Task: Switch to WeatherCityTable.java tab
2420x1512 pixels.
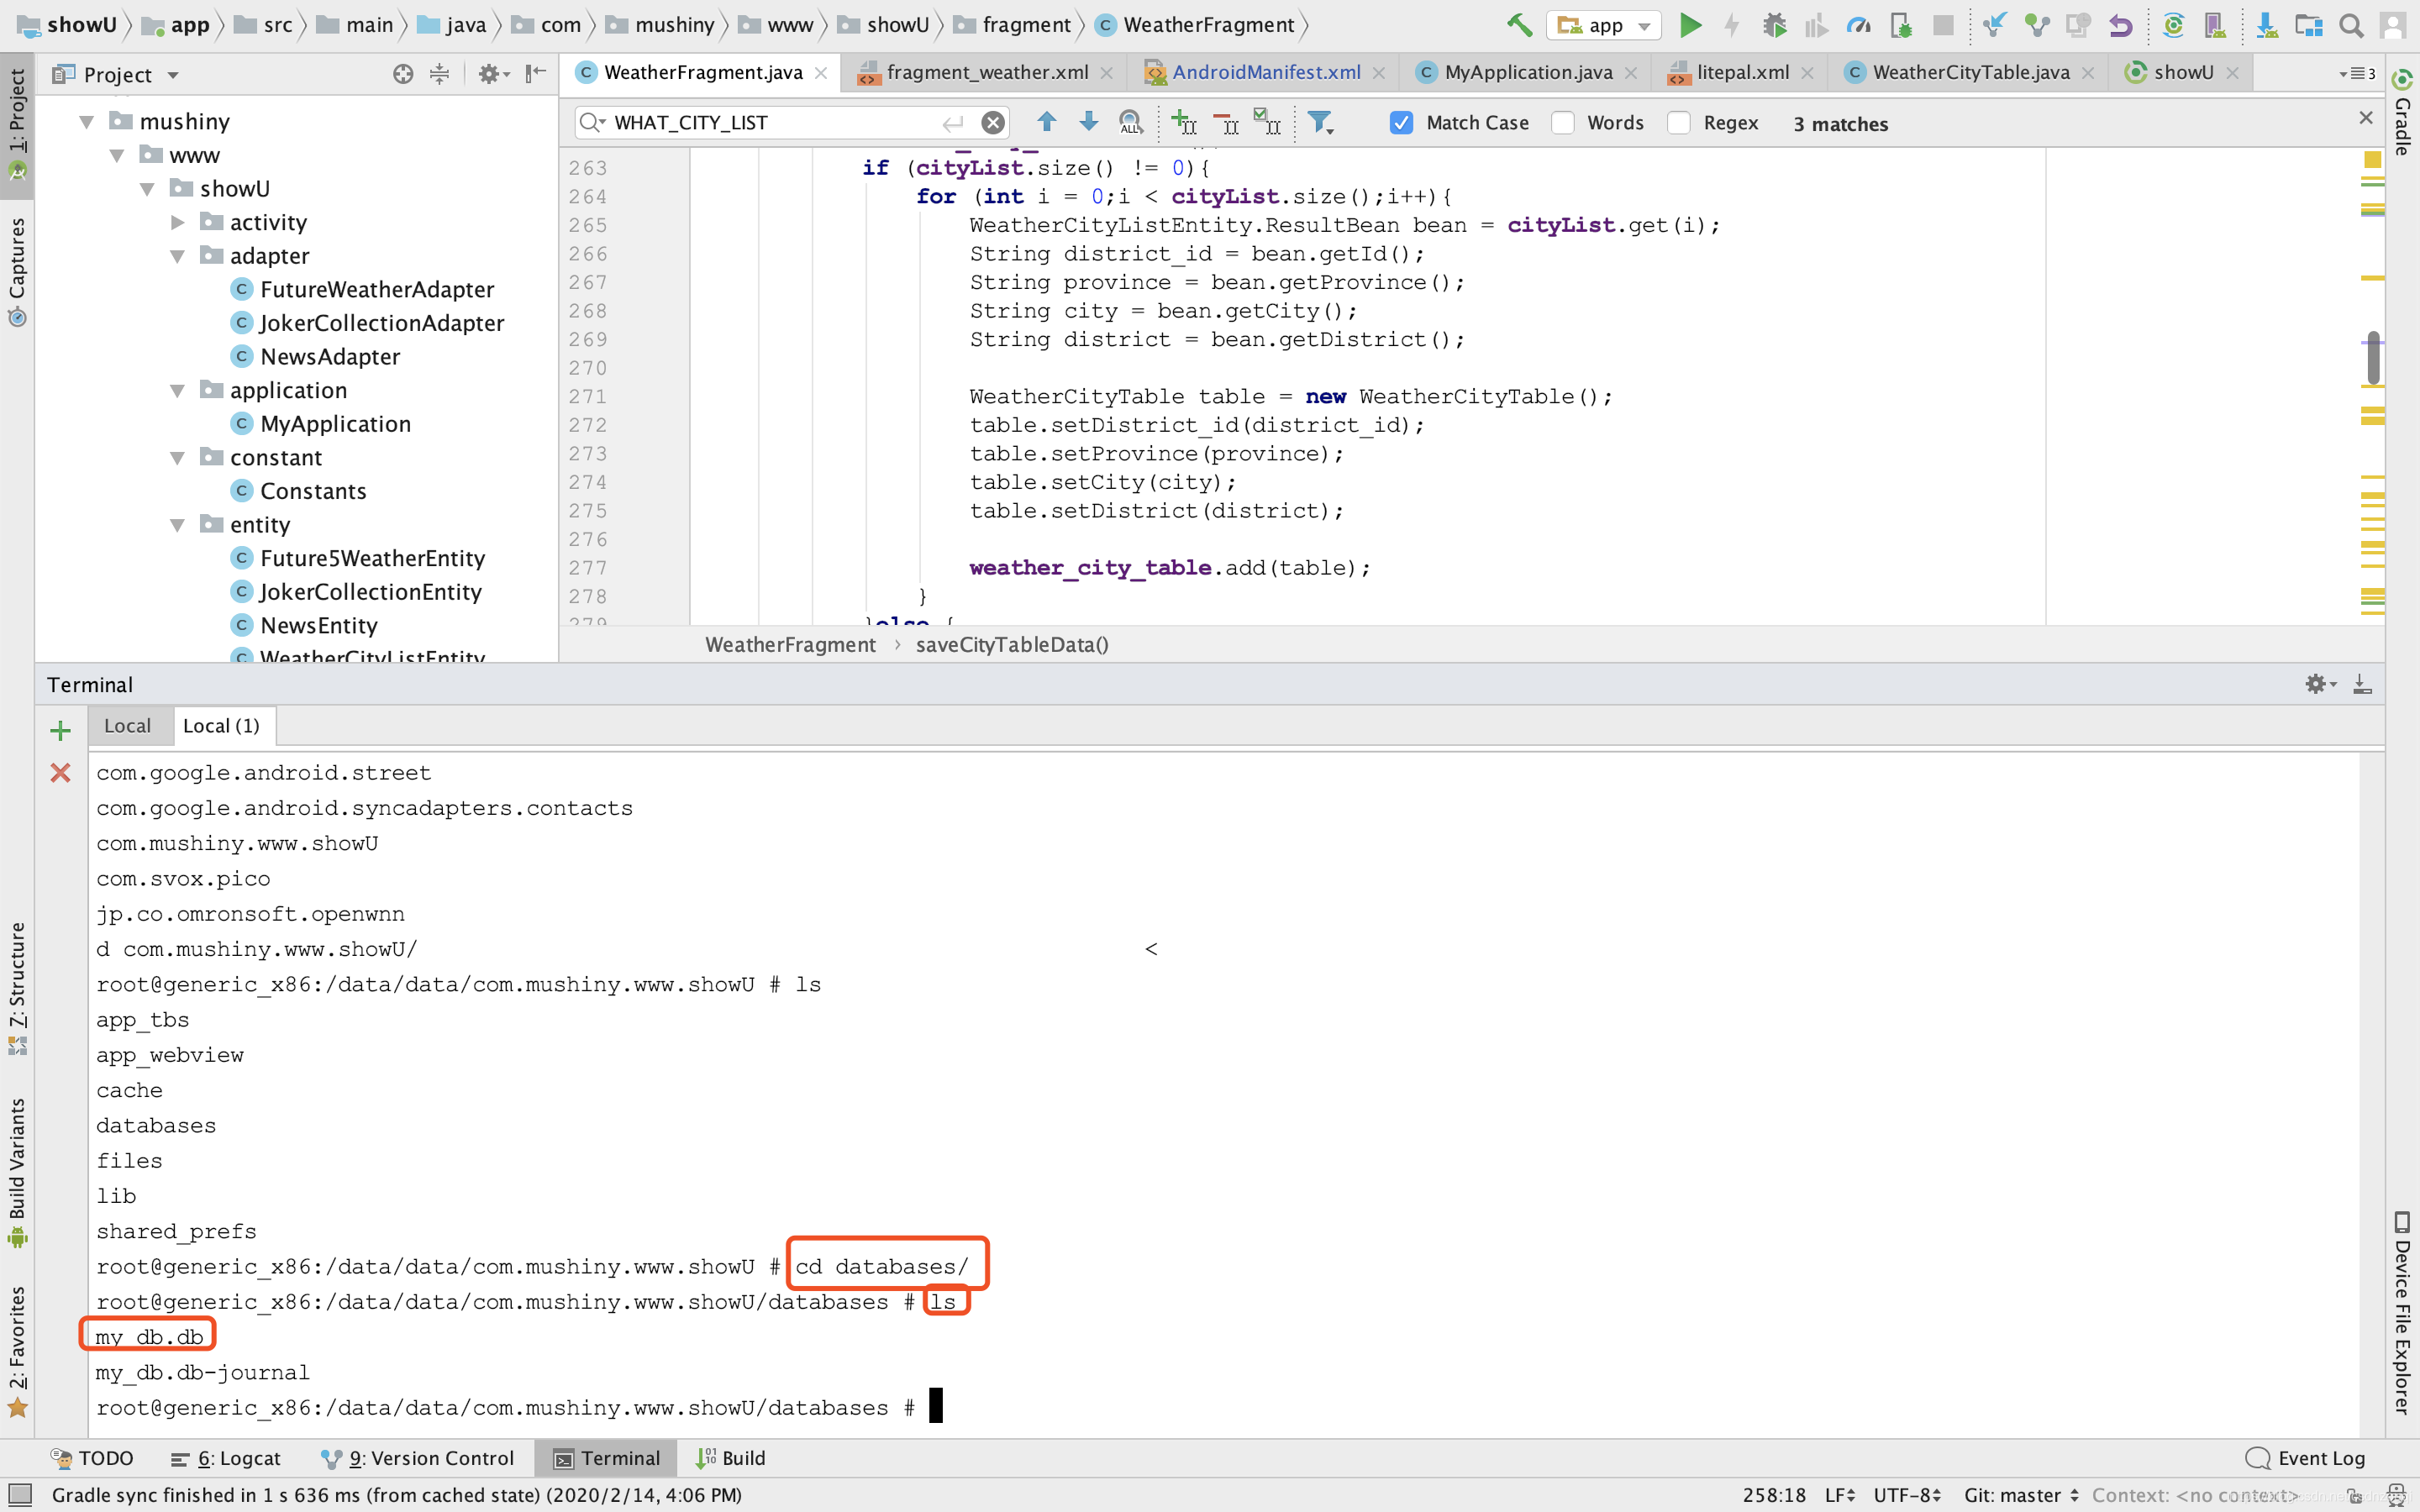Action: click(1969, 72)
